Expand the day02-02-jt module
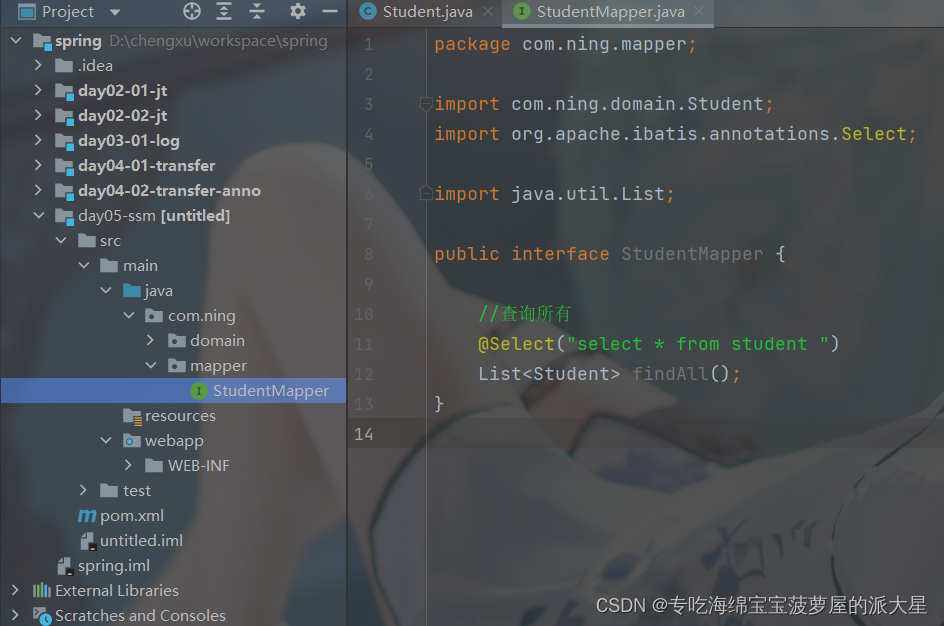Image resolution: width=944 pixels, height=626 pixels. coord(38,115)
